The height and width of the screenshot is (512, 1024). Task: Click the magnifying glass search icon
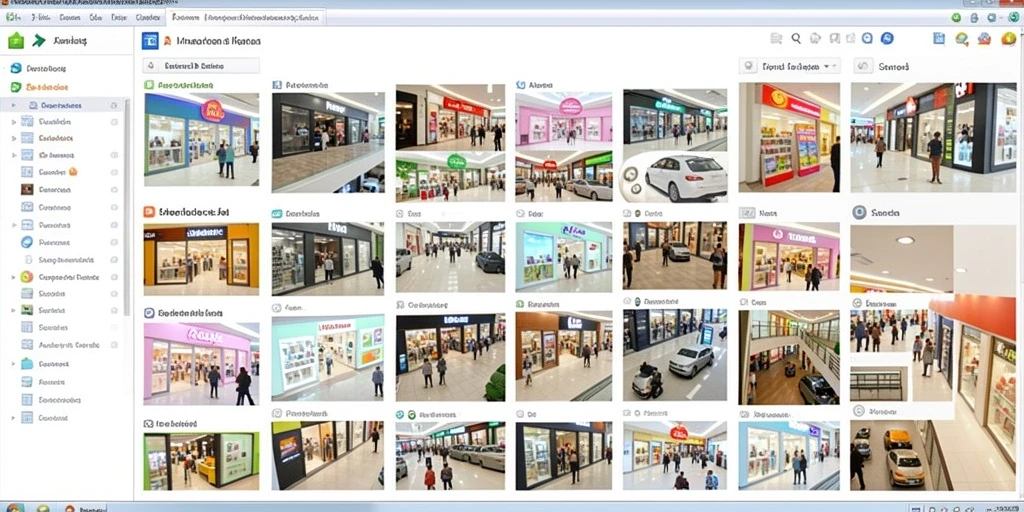coord(796,39)
